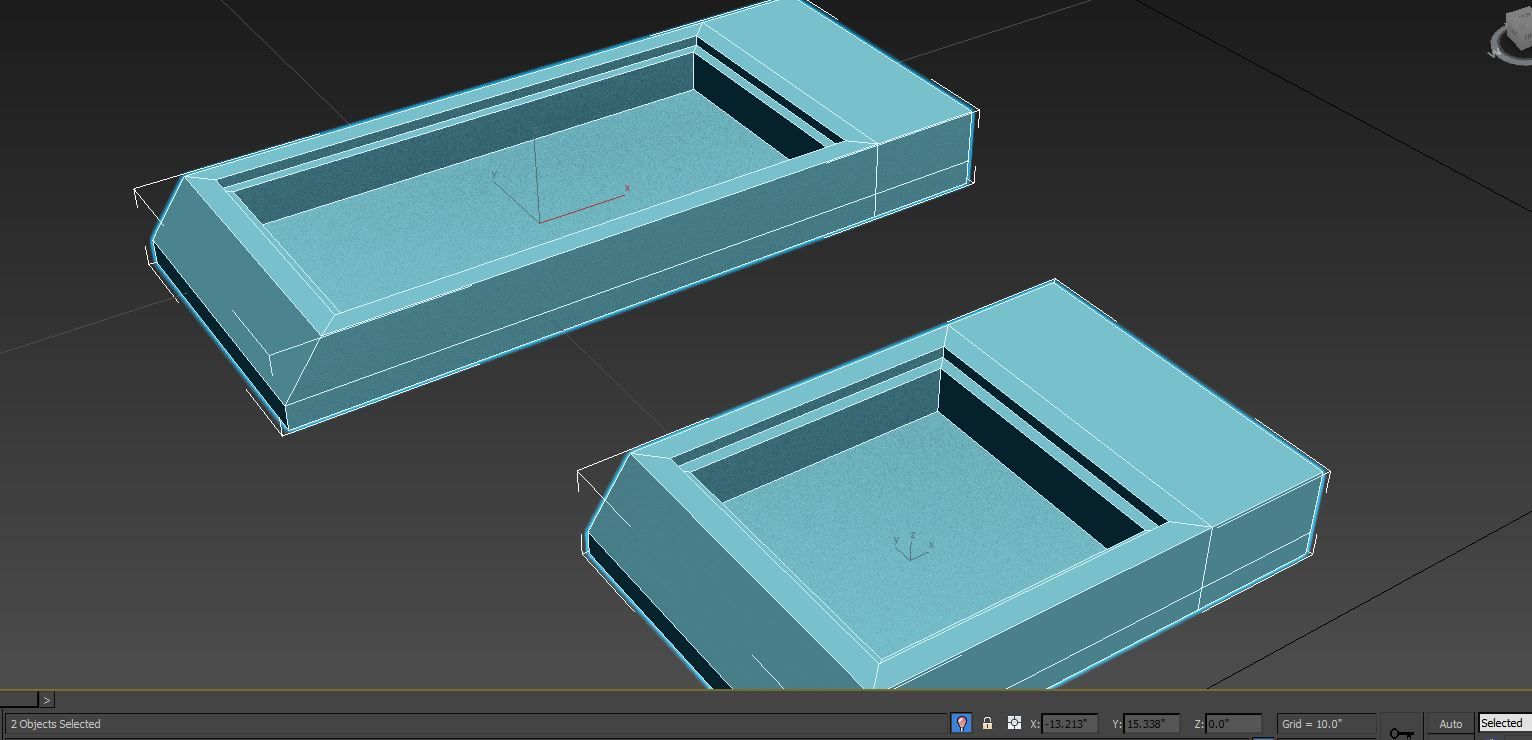This screenshot has height=740, width=1532.
Task: Toggle the Selection Lock padlock icon
Action: point(988,723)
